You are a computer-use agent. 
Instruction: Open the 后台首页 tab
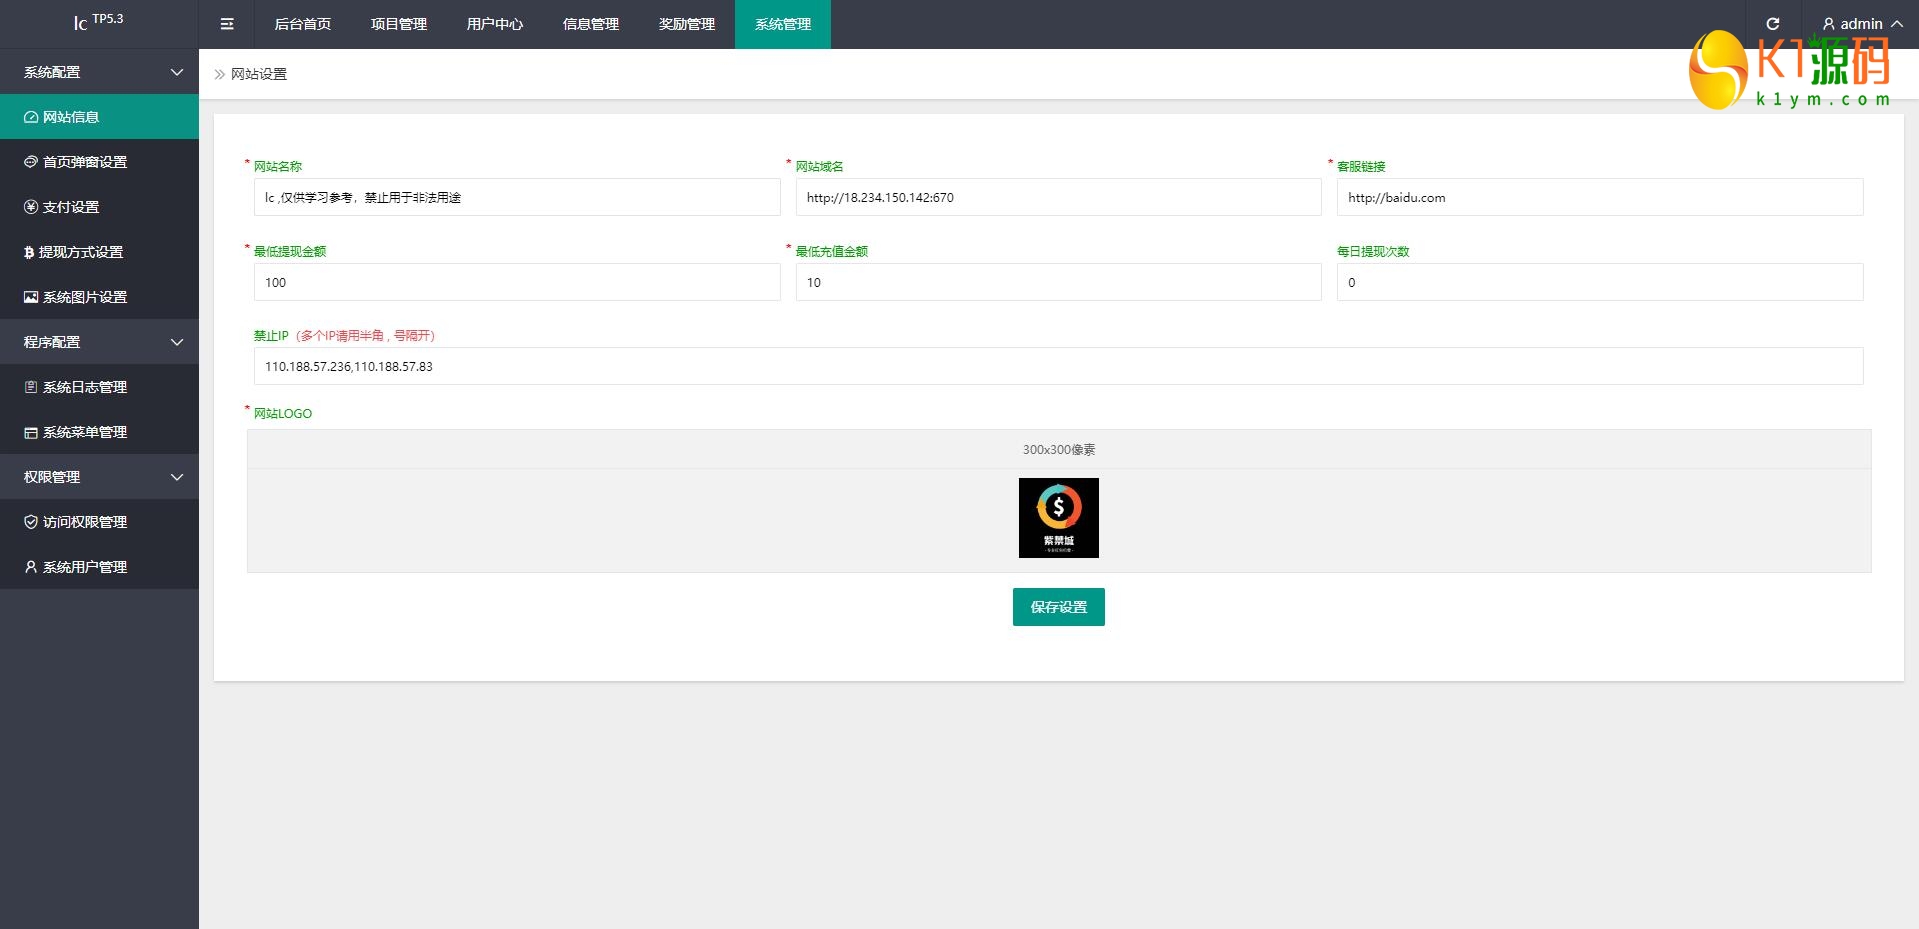303,24
